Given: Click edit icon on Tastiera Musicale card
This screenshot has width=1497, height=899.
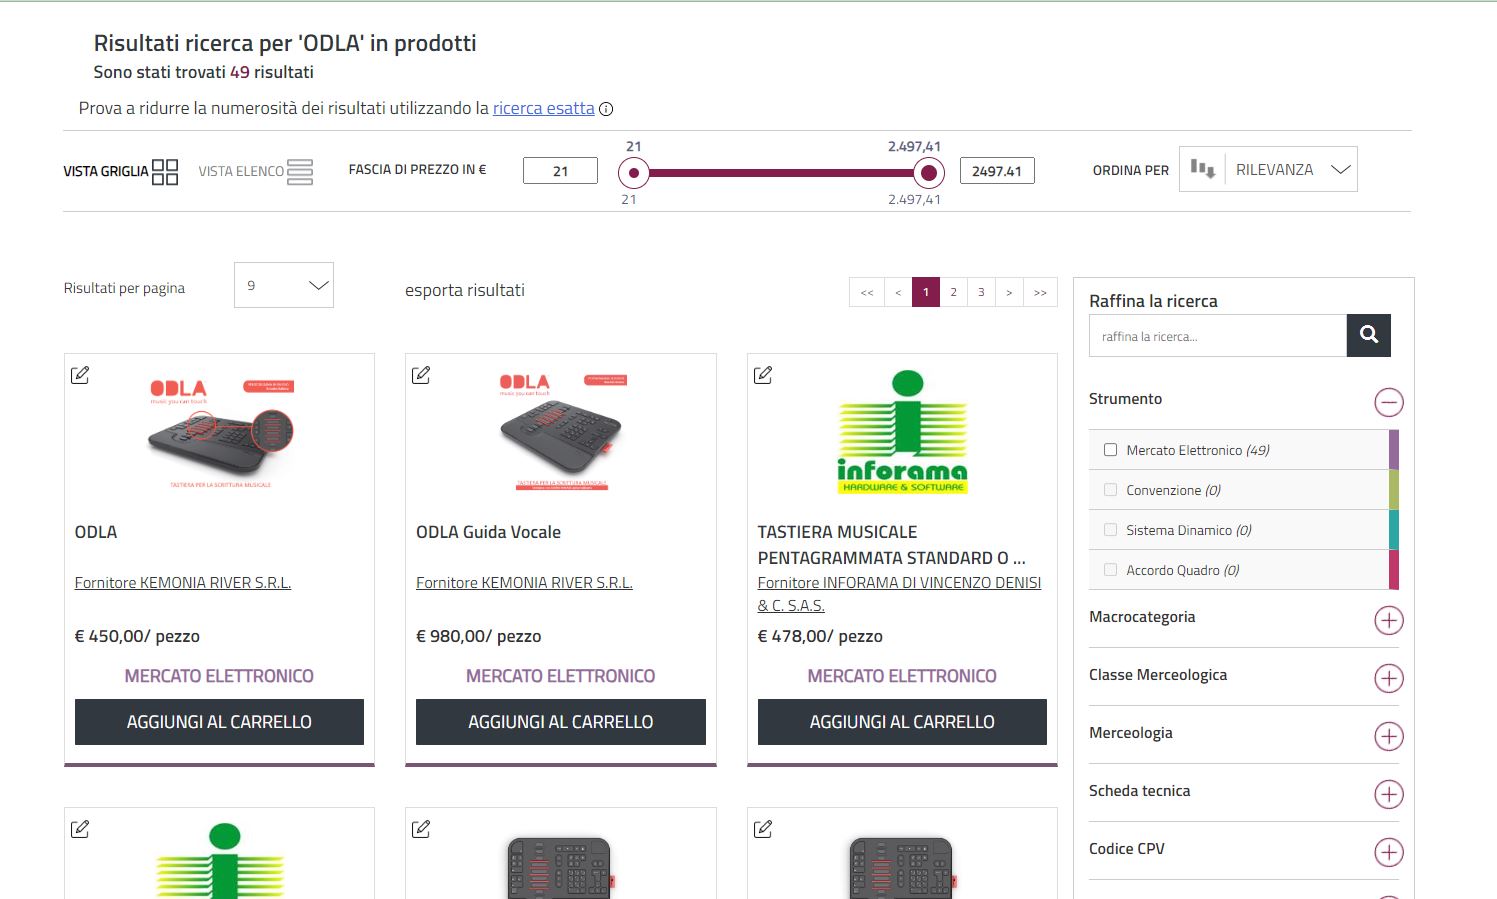Looking at the screenshot, I should click(763, 375).
